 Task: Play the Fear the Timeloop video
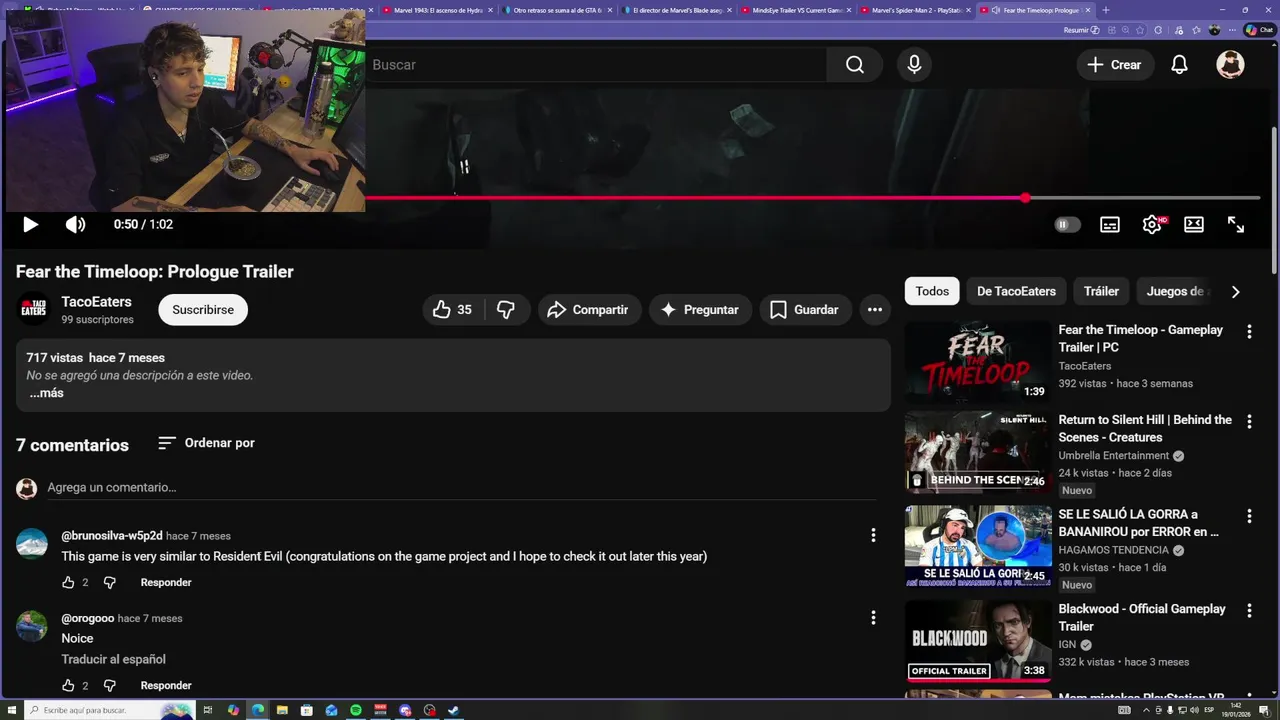[30, 224]
